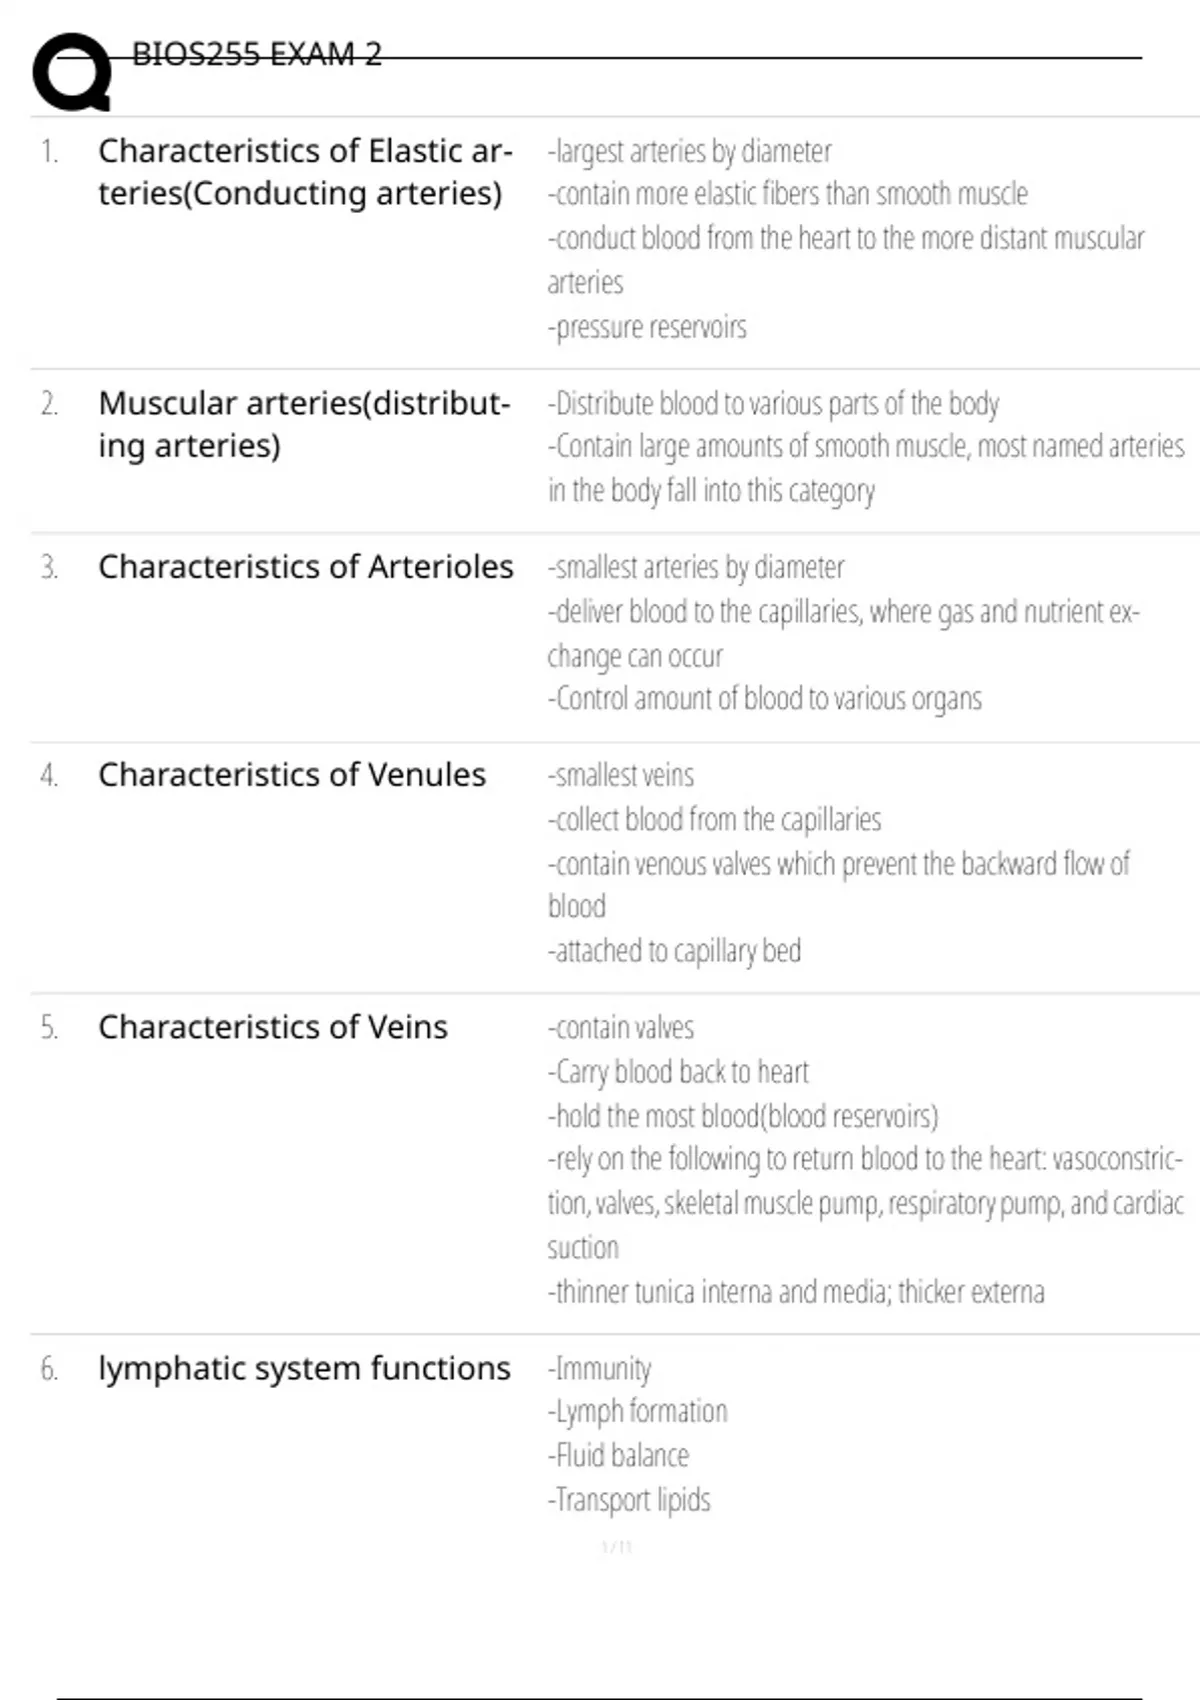Viewport: 1200px width, 1700px height.
Task: Click 'Carry blood back to heart' line
Action: [x=678, y=1071]
